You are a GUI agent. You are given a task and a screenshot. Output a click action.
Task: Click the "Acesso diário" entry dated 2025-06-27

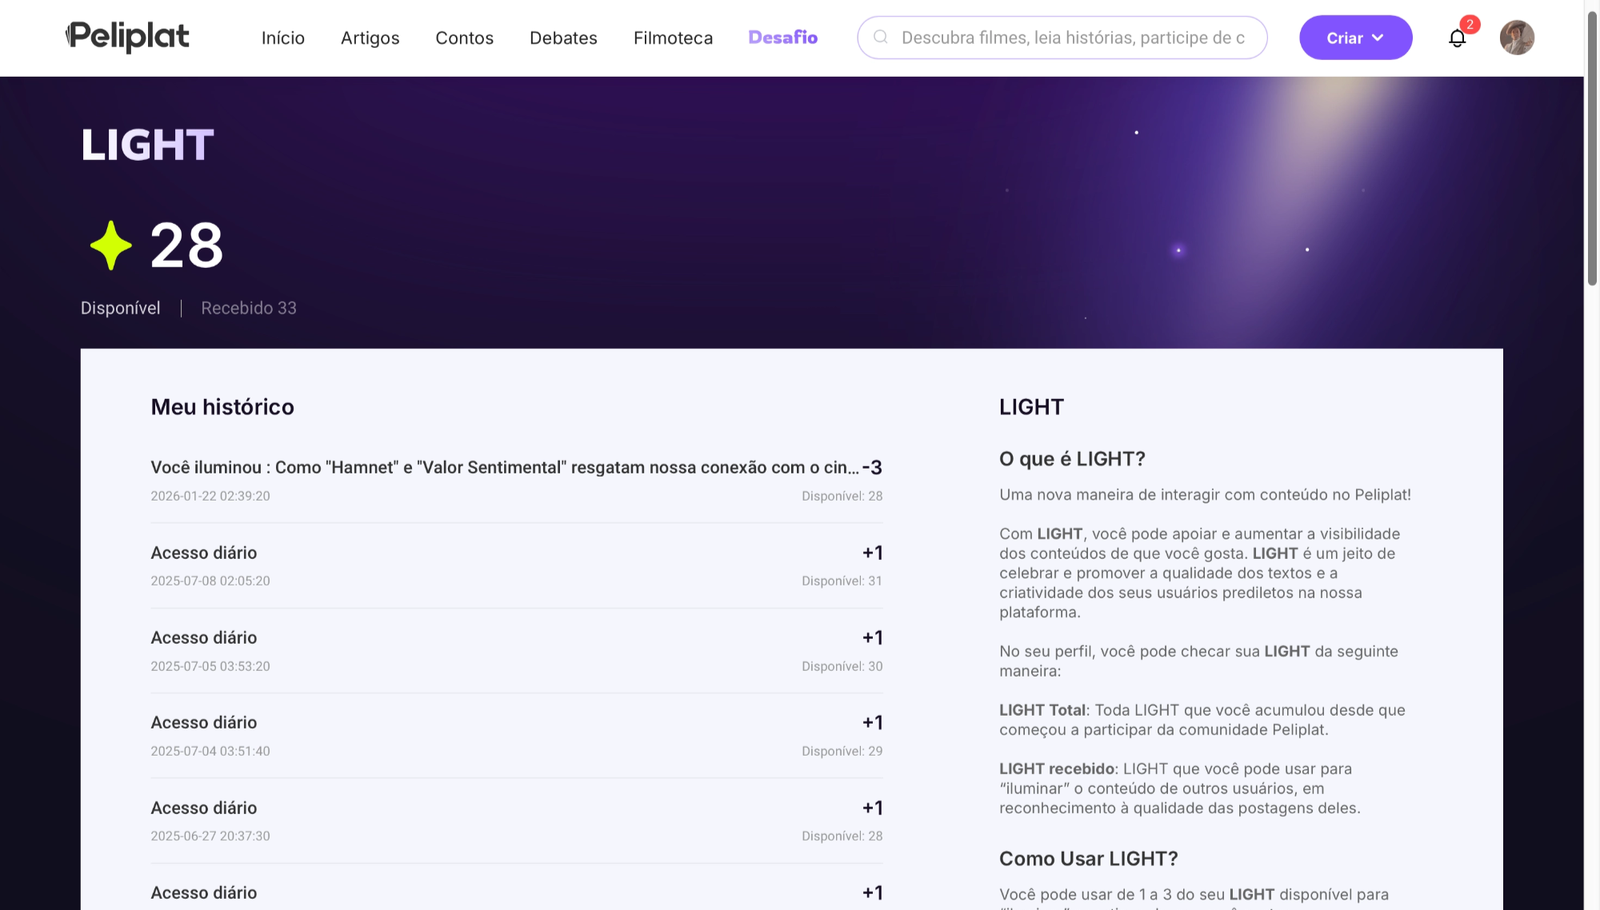coord(517,820)
